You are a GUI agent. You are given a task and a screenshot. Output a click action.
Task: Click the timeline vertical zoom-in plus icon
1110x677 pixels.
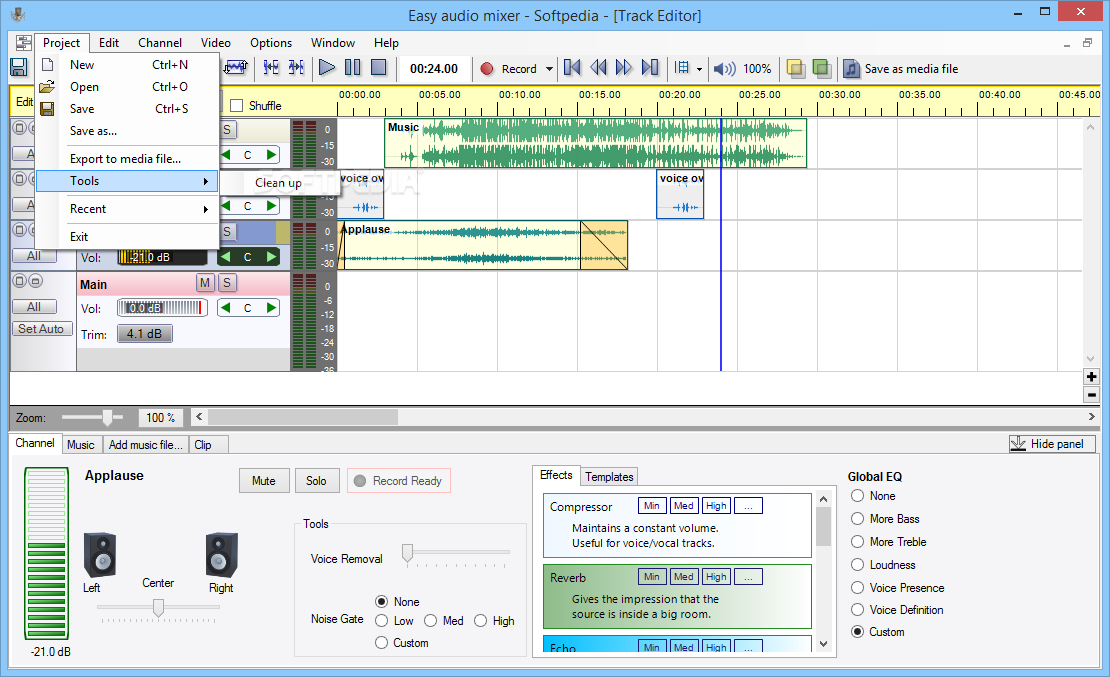click(x=1092, y=377)
